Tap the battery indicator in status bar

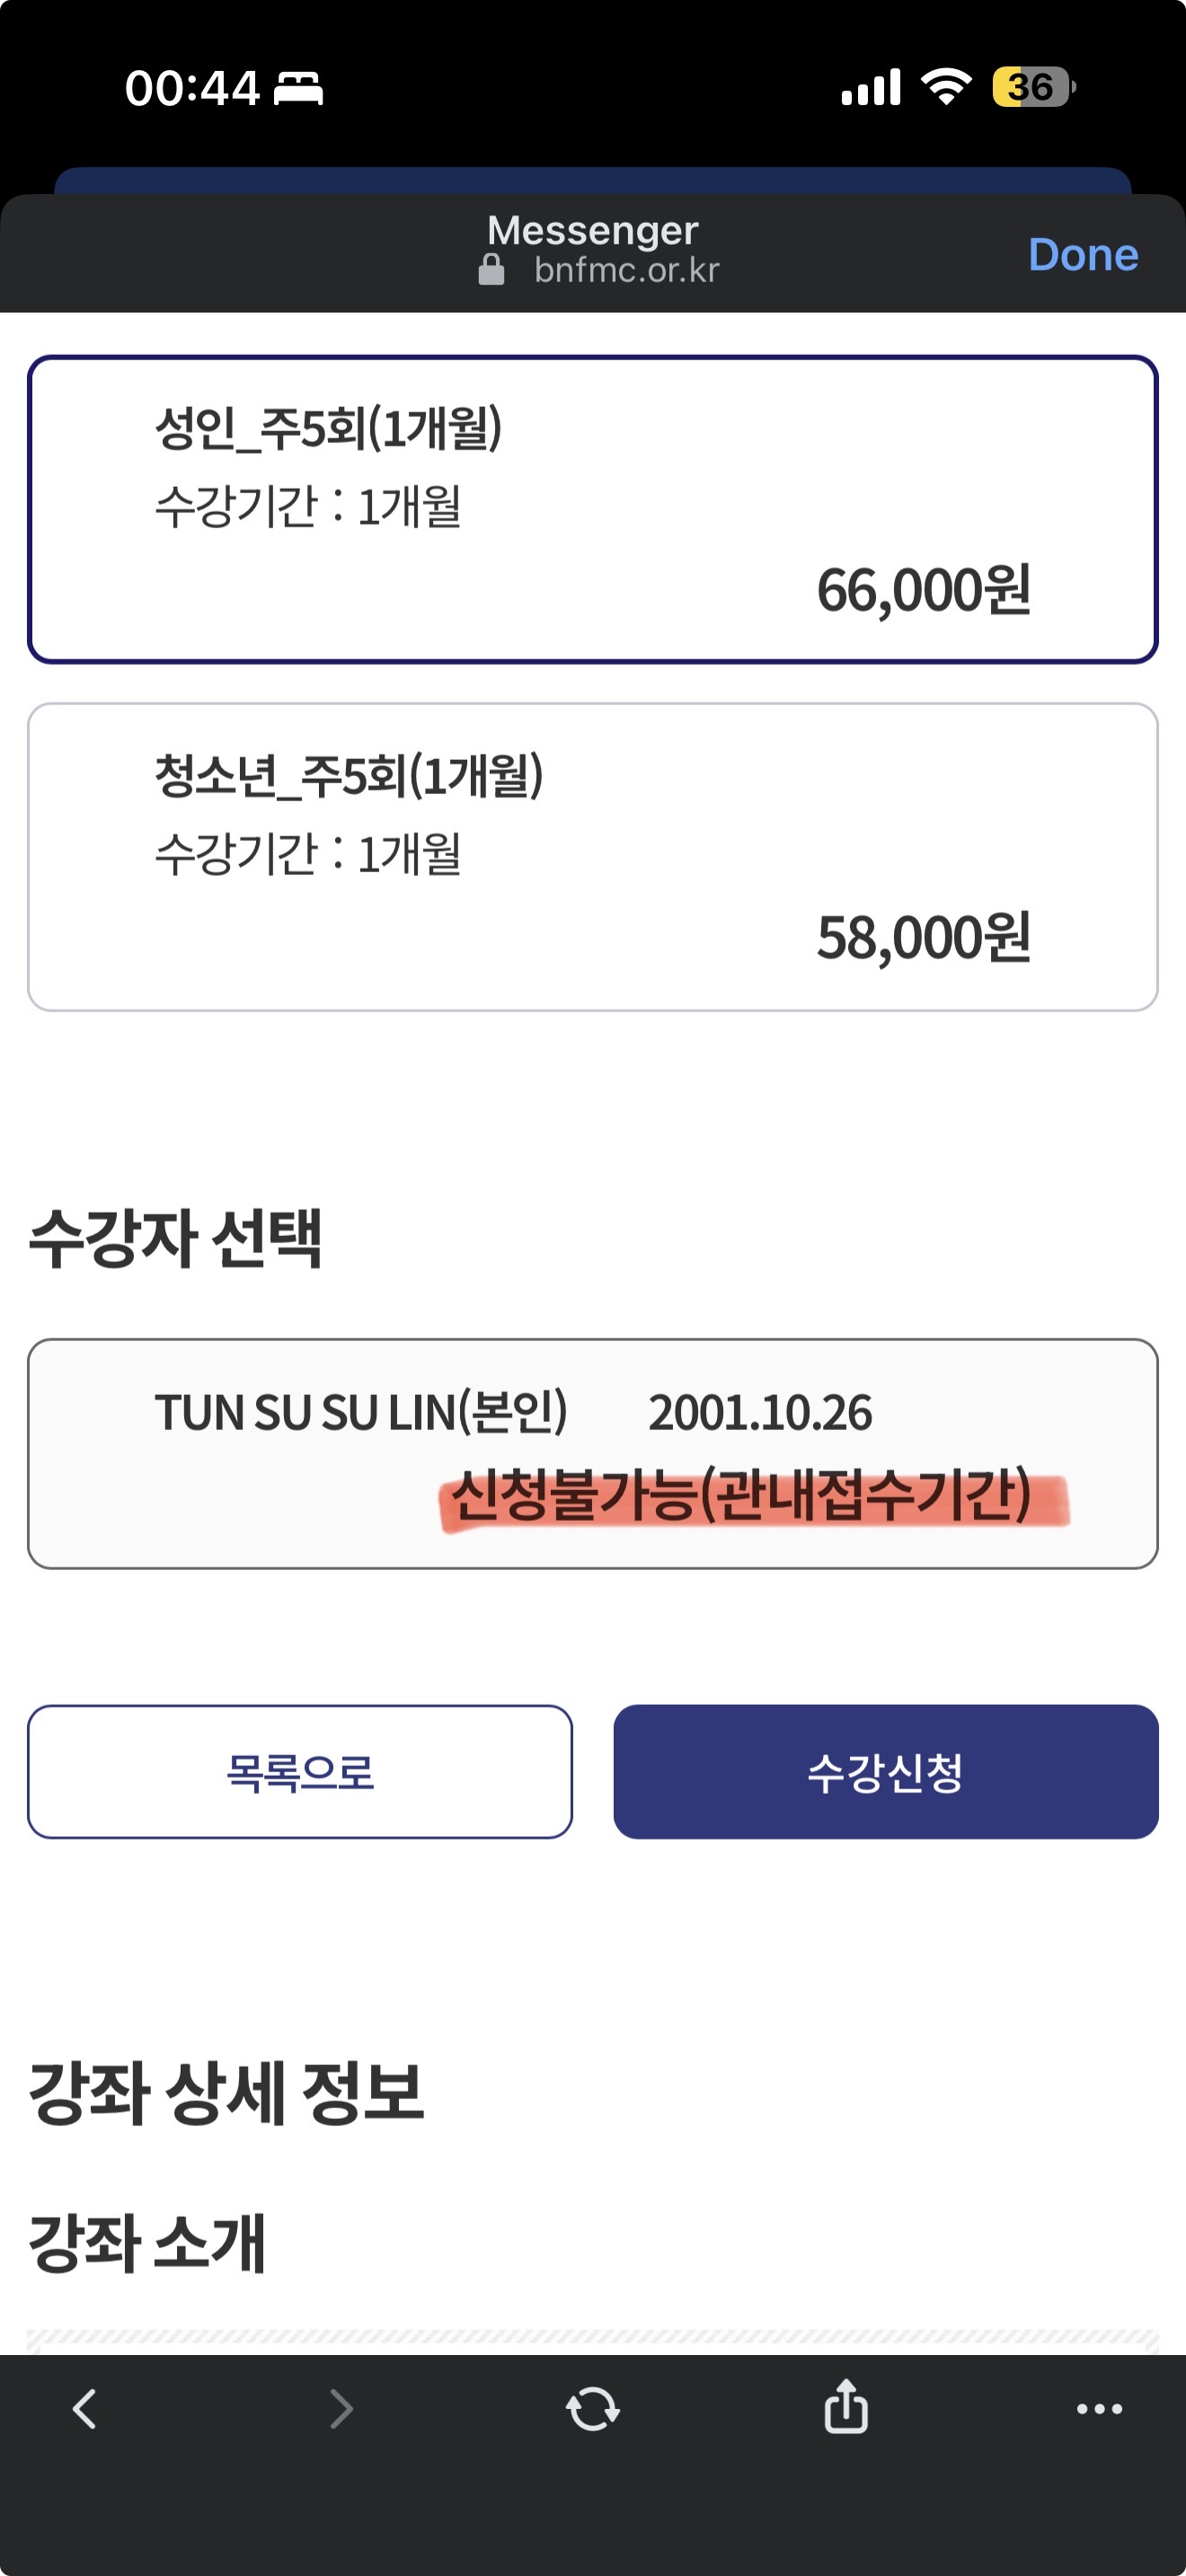[x=1033, y=87]
